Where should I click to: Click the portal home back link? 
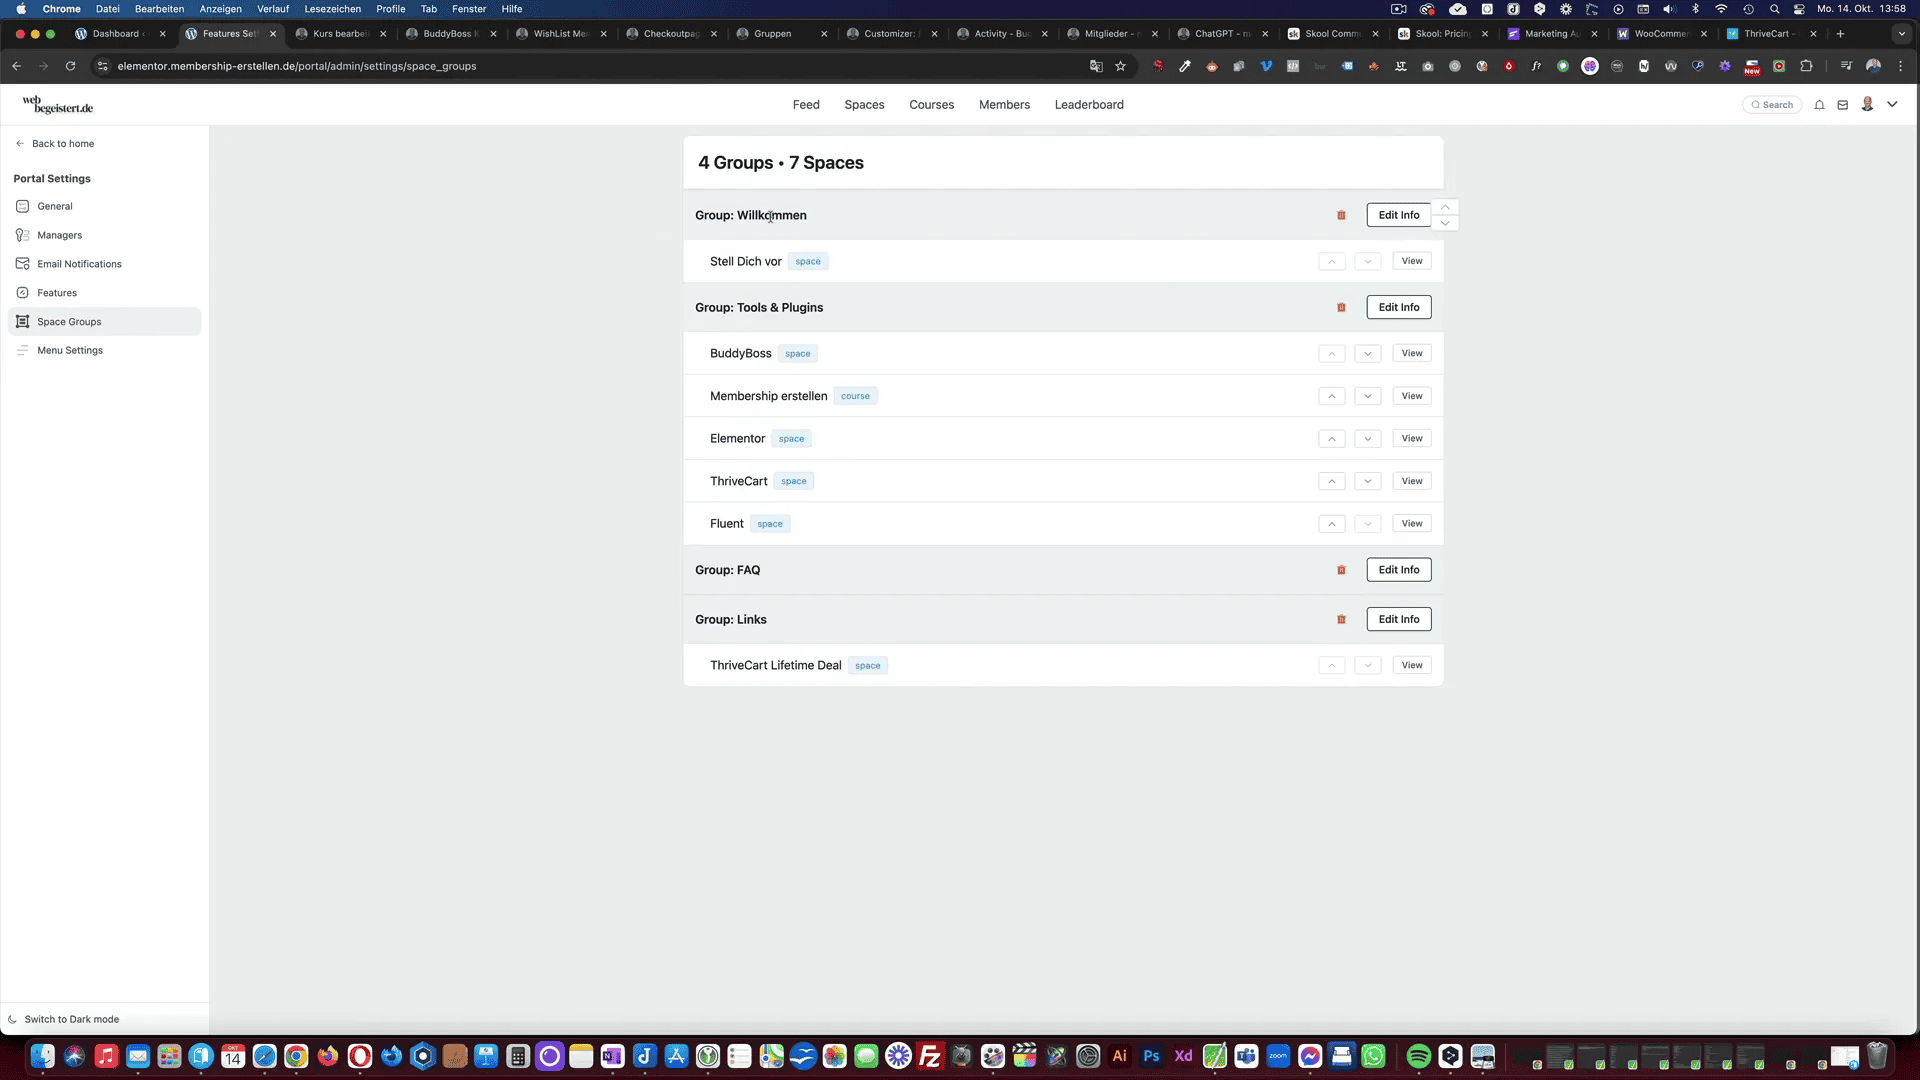(x=62, y=142)
